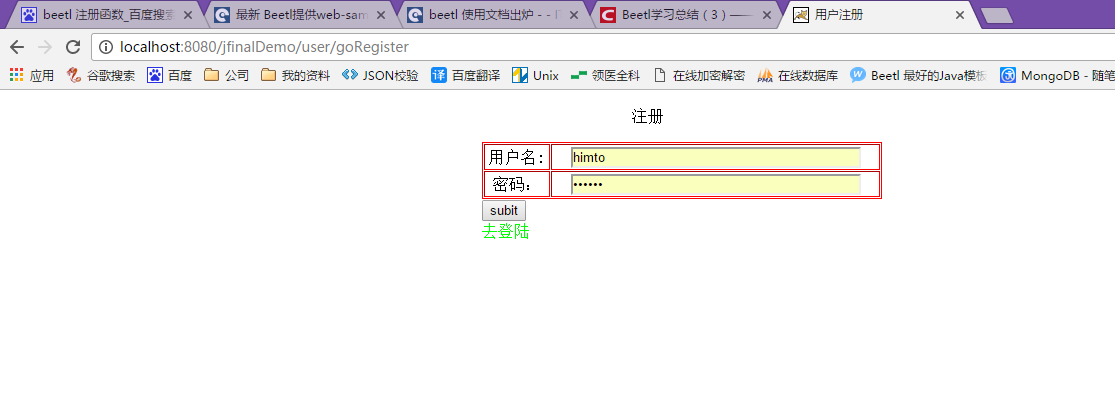Click the 注册 heading text

[647, 117]
